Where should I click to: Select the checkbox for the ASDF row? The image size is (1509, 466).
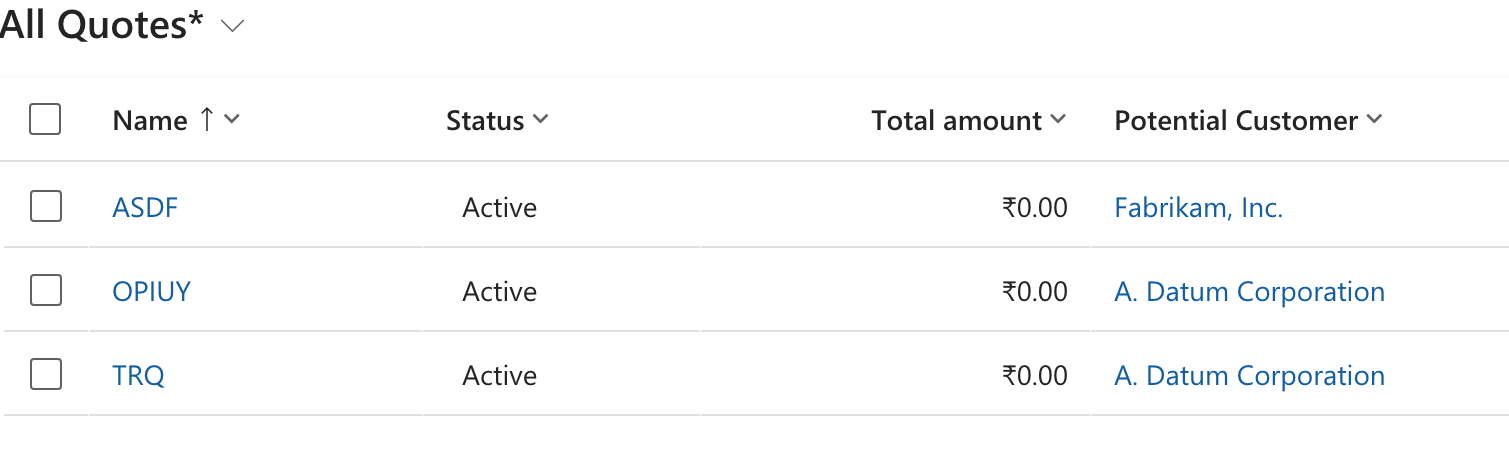point(45,207)
